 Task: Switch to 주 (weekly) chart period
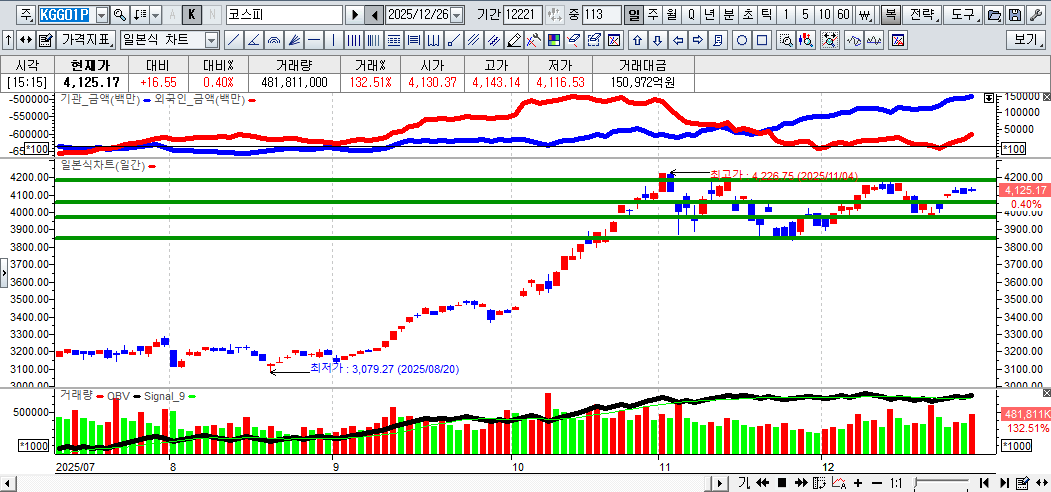[x=652, y=15]
